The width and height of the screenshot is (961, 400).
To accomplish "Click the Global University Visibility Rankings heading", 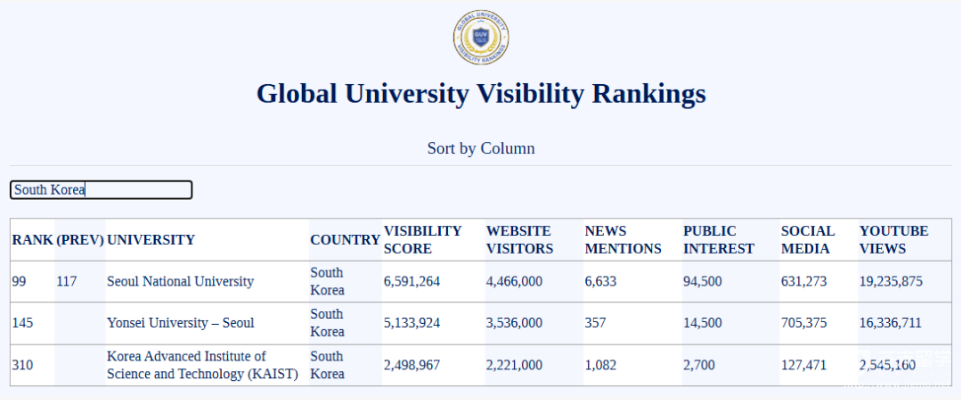I will (x=481, y=94).
